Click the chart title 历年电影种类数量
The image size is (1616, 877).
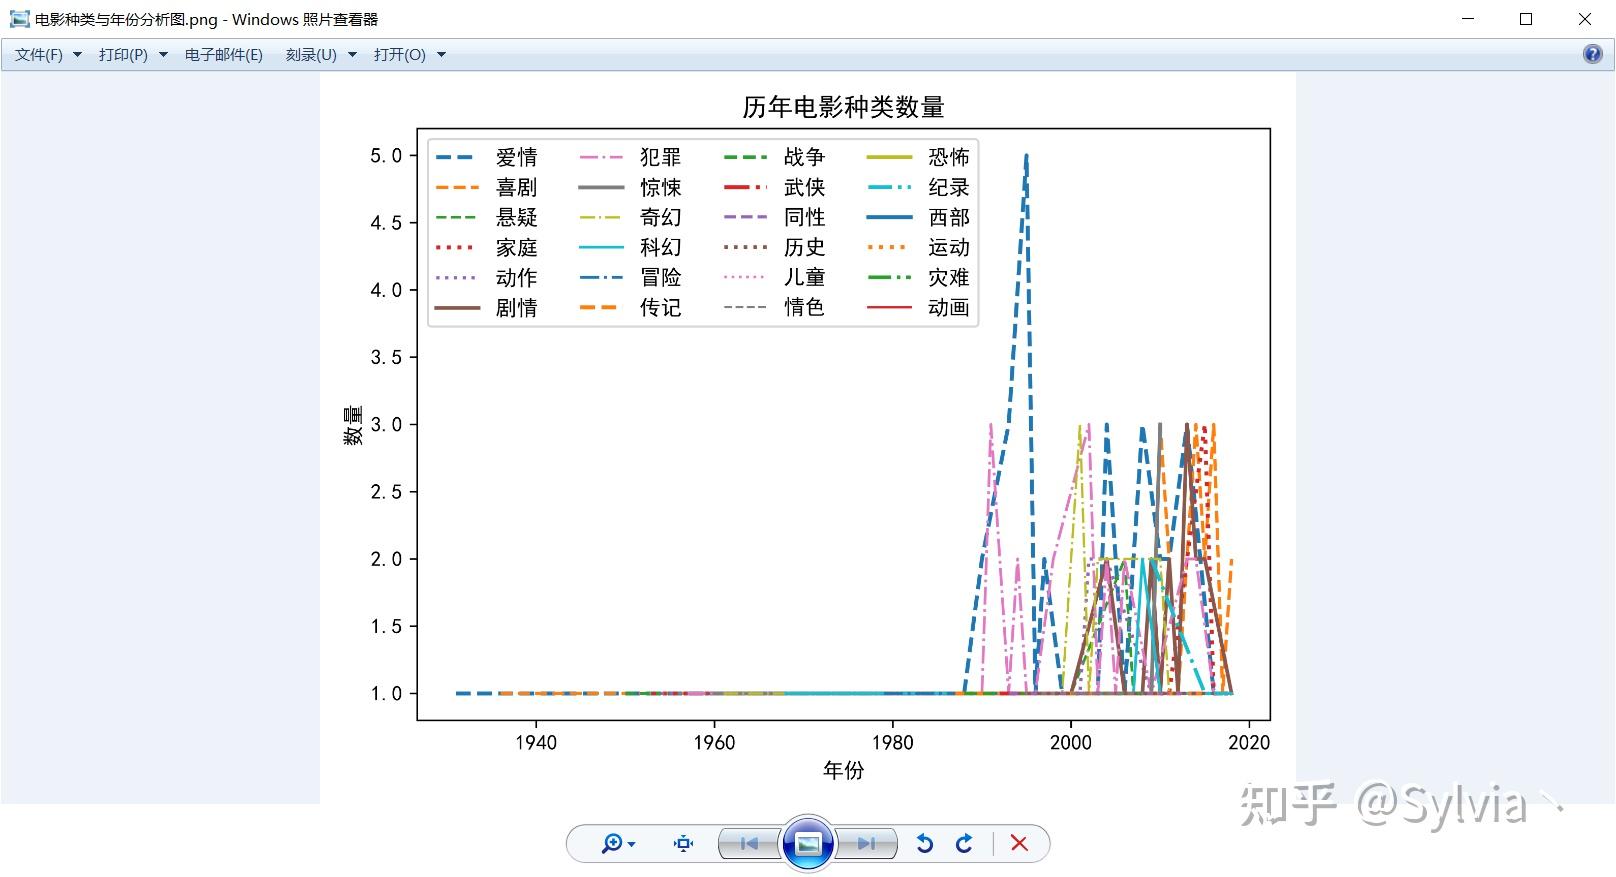[843, 107]
